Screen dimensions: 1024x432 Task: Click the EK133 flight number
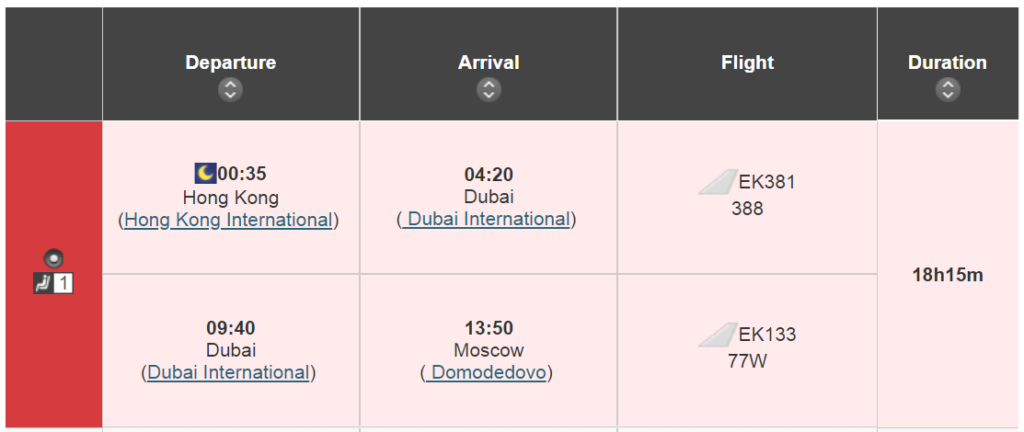click(767, 335)
